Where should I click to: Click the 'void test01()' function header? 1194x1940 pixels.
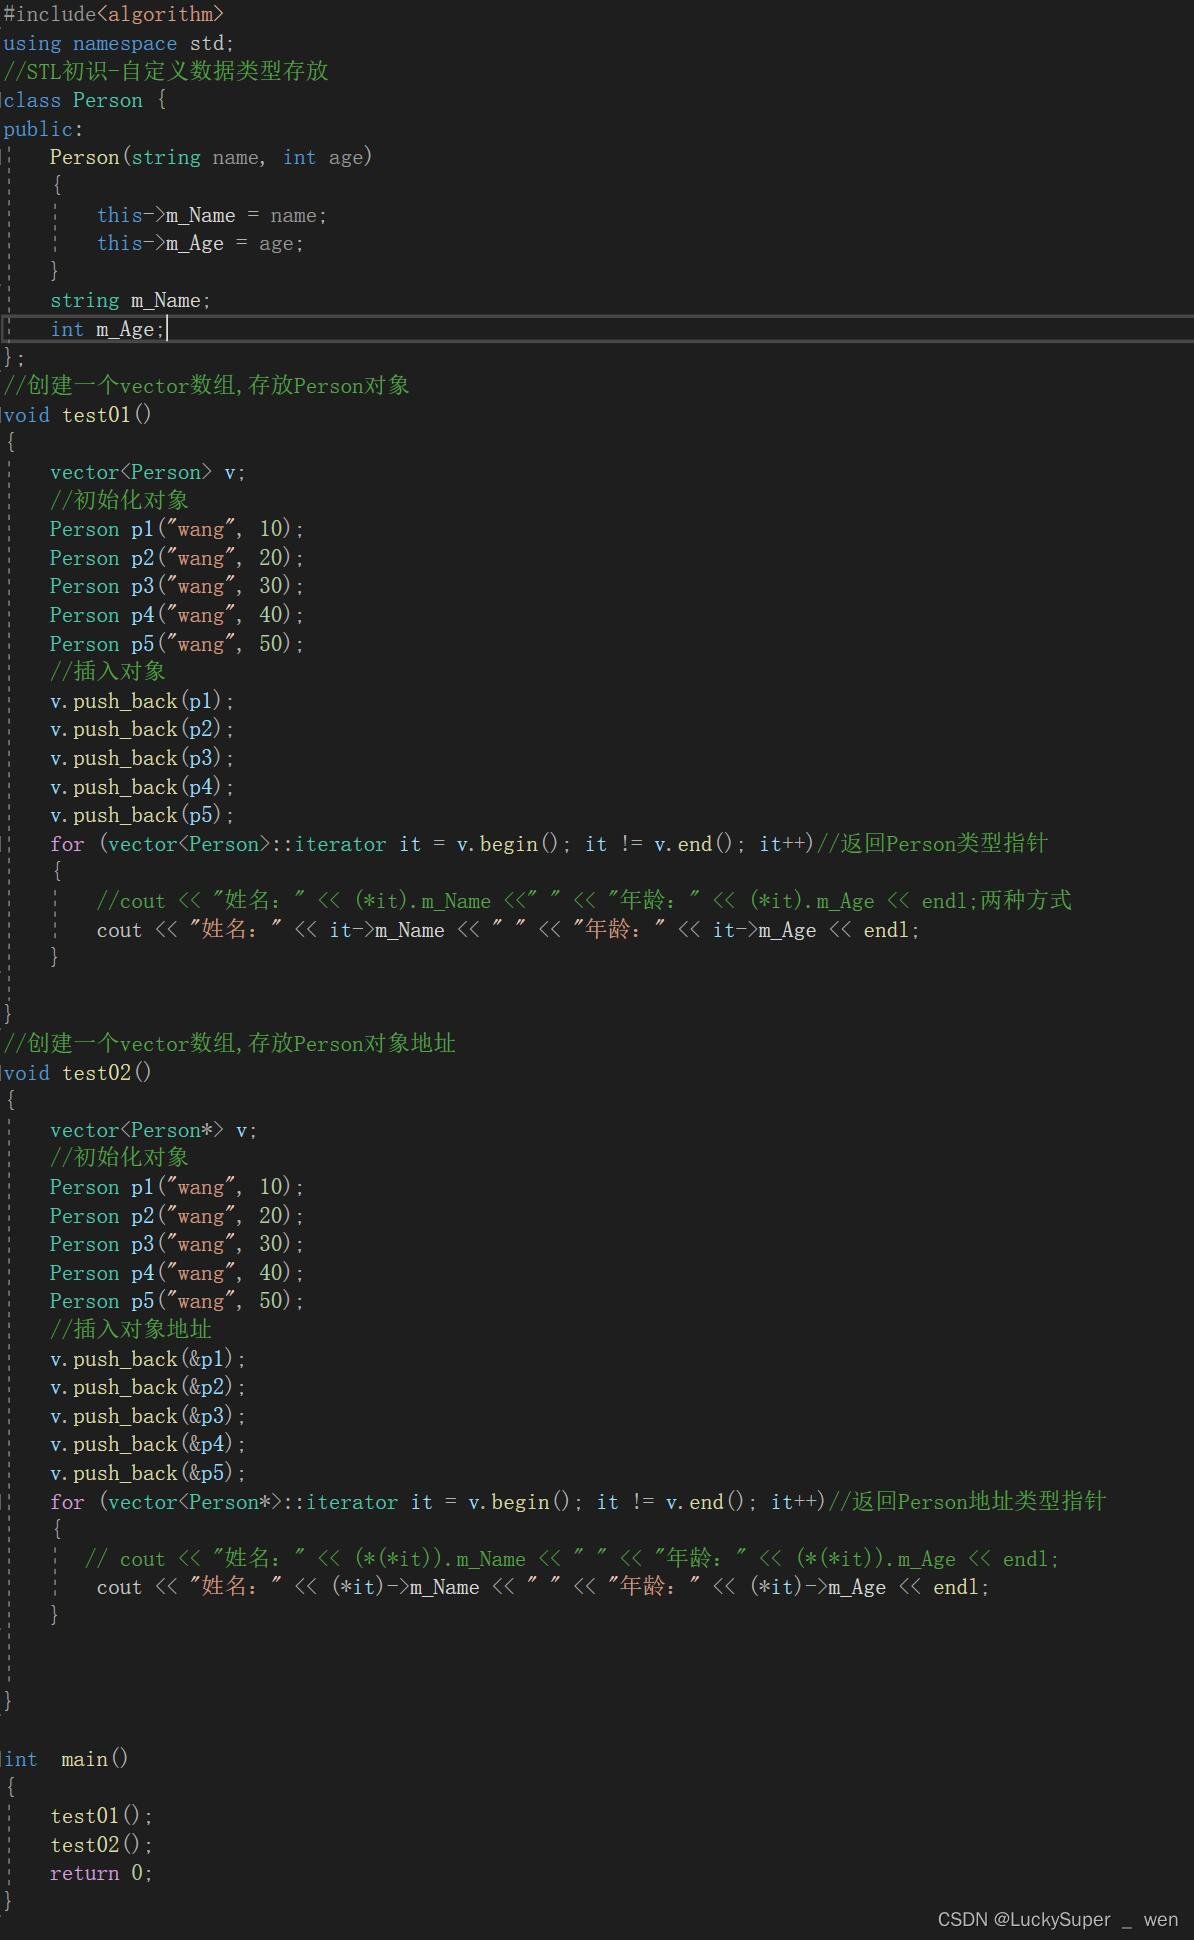click(x=77, y=415)
